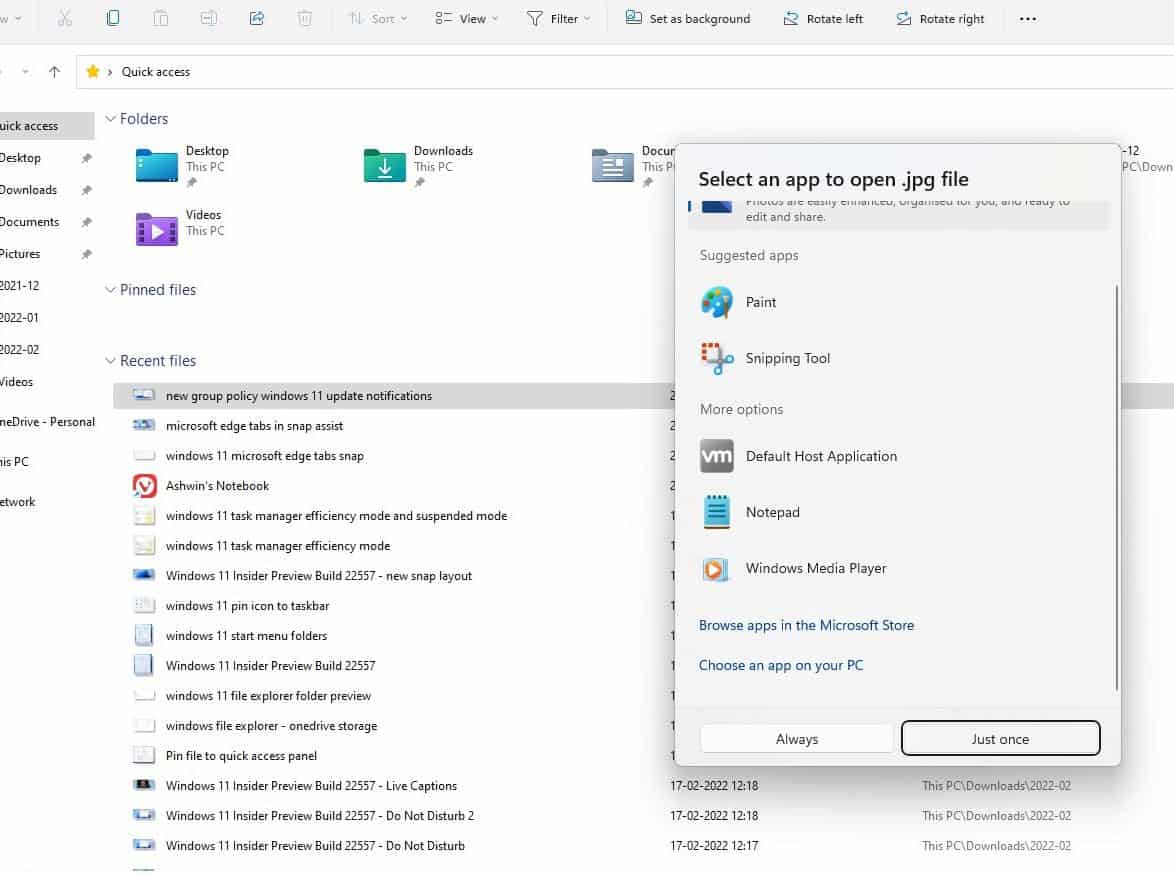This screenshot has height=874, width=1174.
Task: Unpin Desktop using sidebar pin icon
Action: point(86,158)
